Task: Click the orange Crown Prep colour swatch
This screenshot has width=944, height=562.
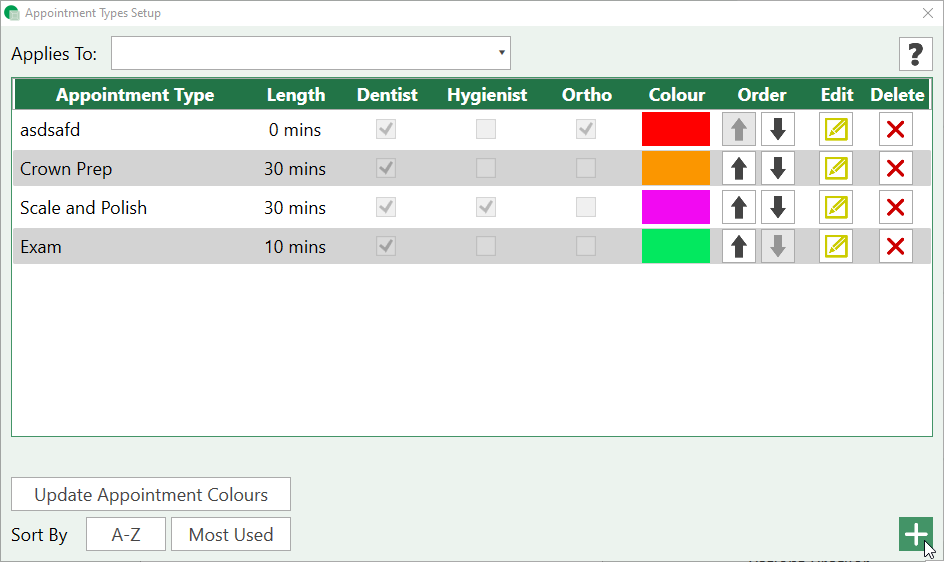Action: point(675,168)
